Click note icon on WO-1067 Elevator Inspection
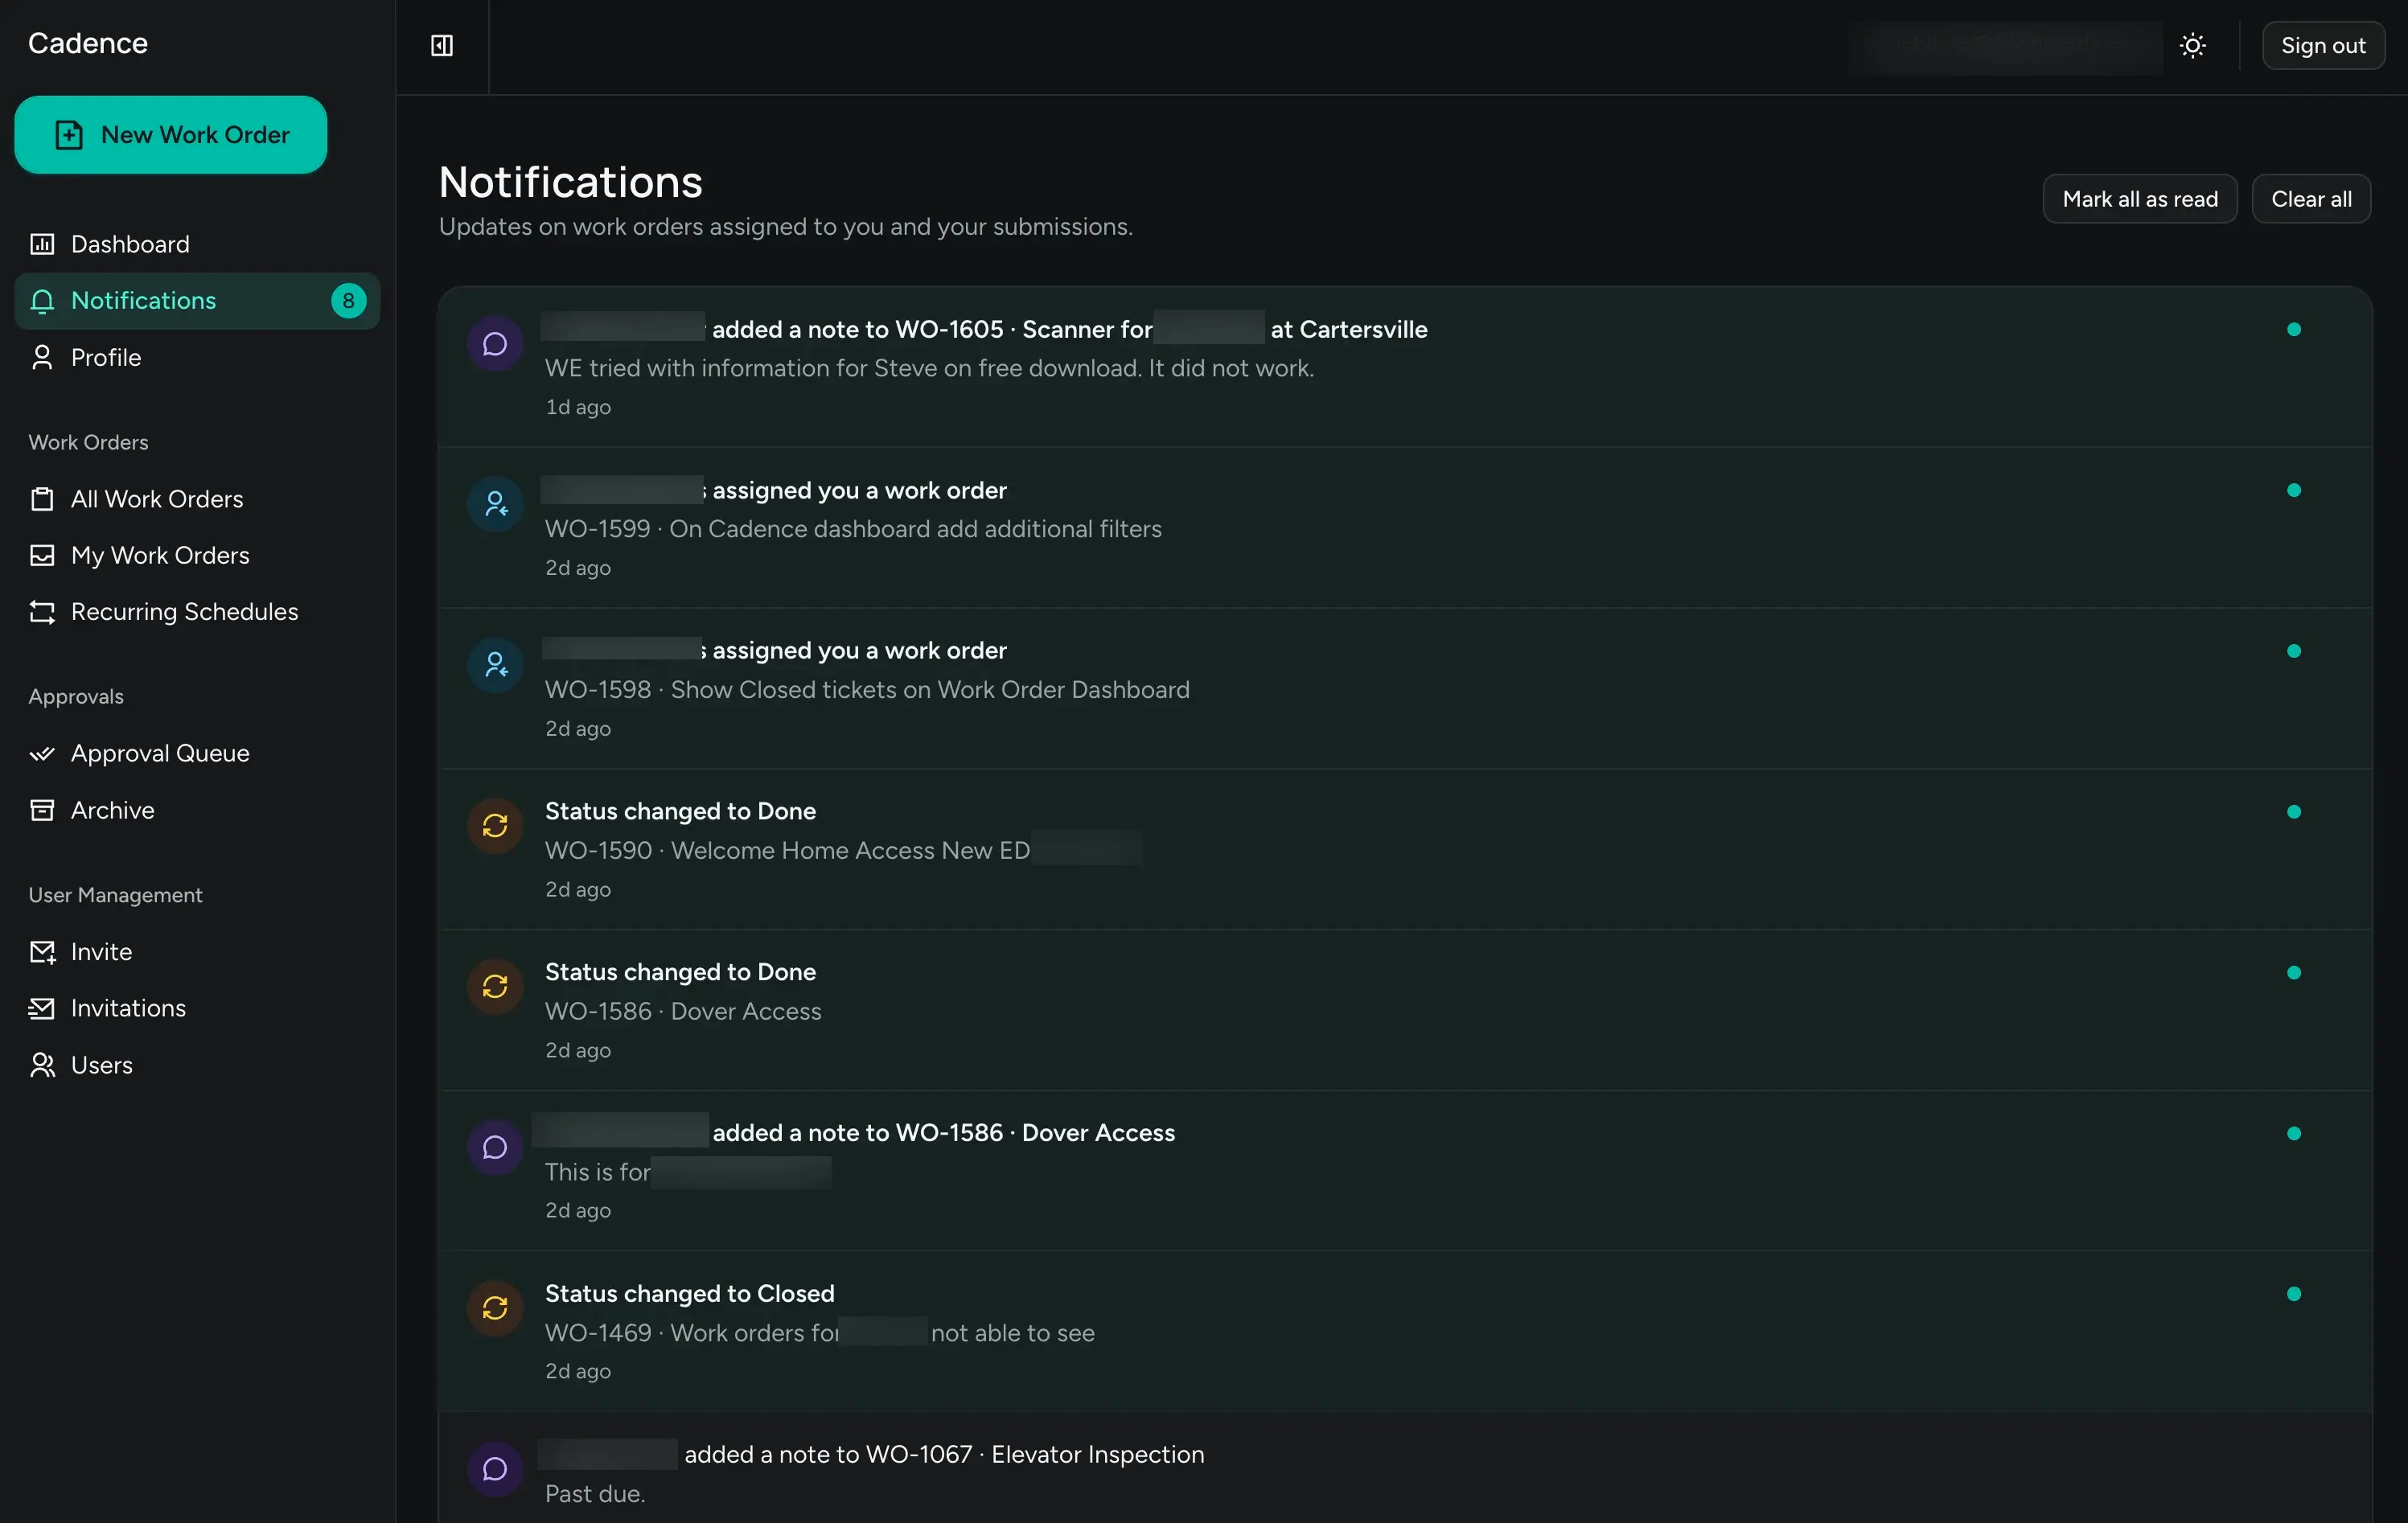The image size is (2408, 1523). click(495, 1469)
